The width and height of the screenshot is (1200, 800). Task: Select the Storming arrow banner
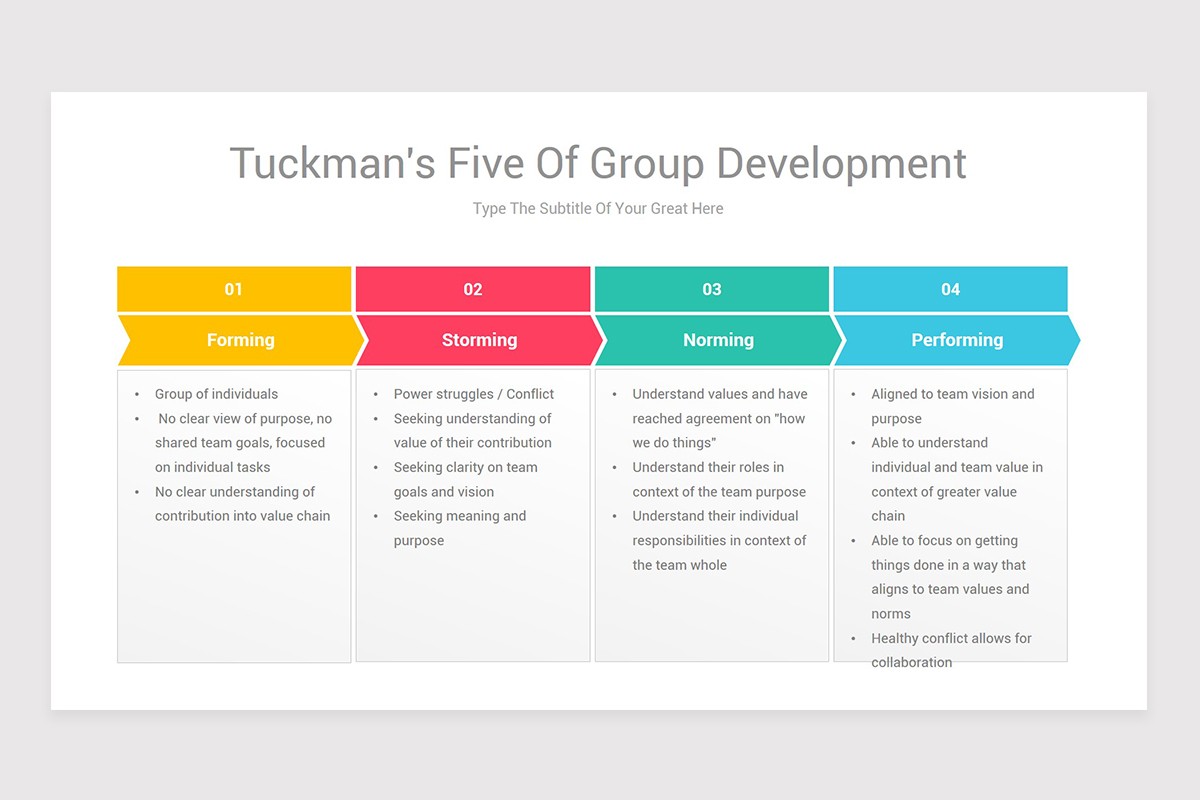tap(479, 340)
